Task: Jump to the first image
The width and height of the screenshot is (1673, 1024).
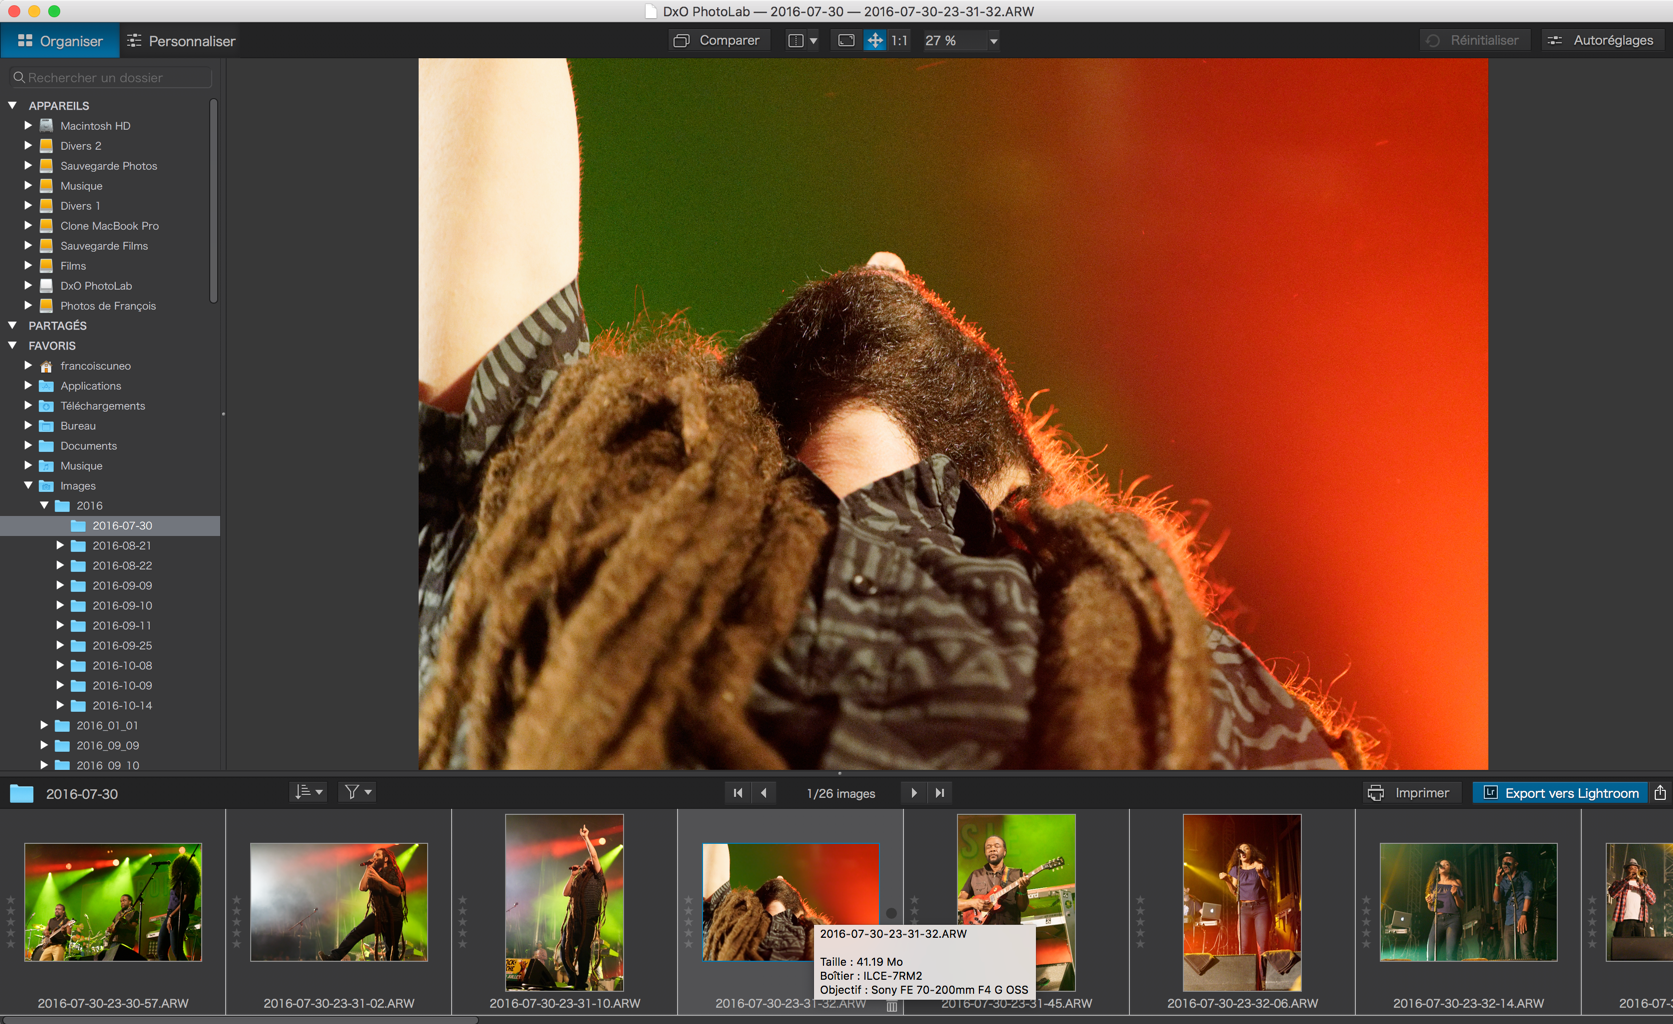Action: click(x=738, y=793)
